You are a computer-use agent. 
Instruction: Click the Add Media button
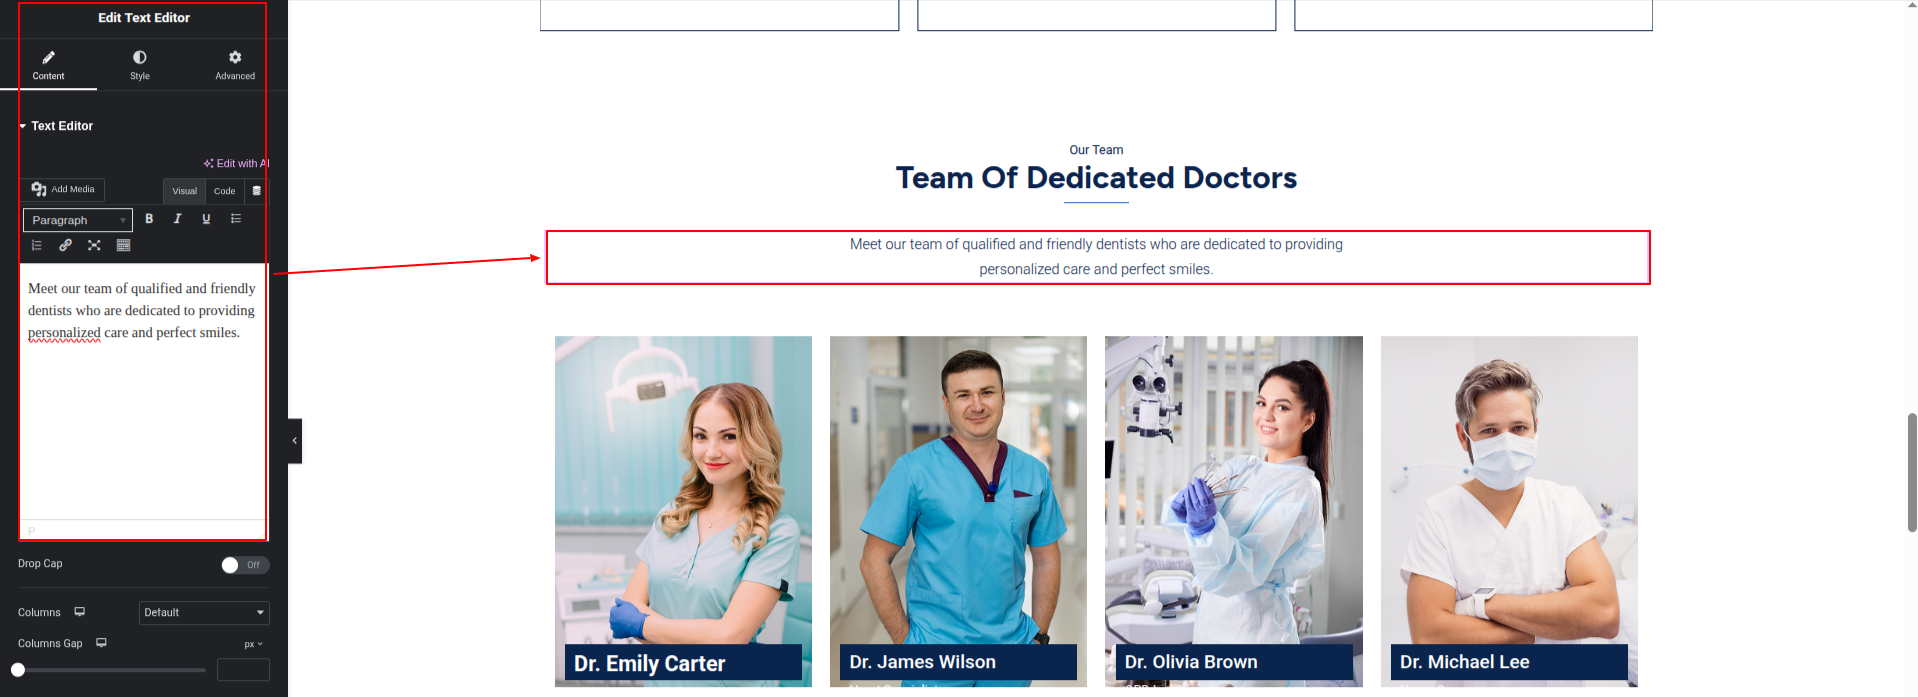tap(63, 189)
